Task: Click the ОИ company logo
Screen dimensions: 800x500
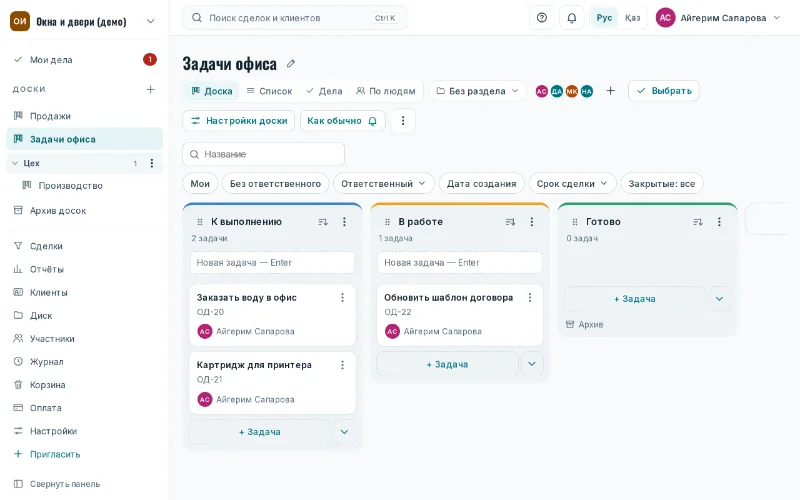Action: point(20,21)
